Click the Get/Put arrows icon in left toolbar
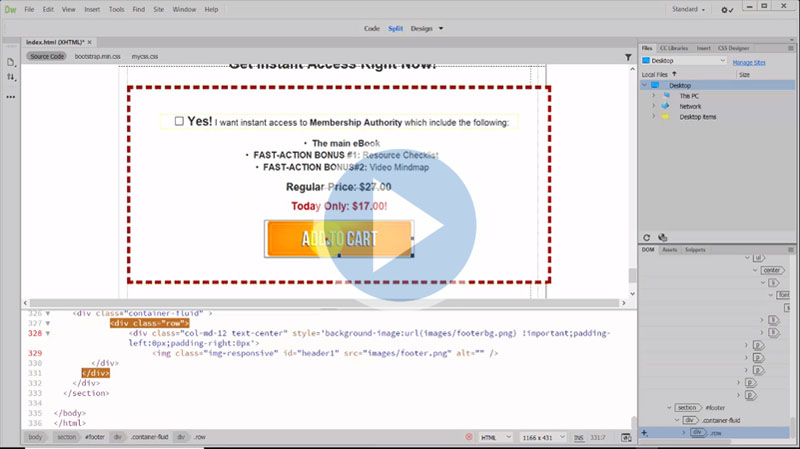Screen dimensions: 800x449 point(10,77)
